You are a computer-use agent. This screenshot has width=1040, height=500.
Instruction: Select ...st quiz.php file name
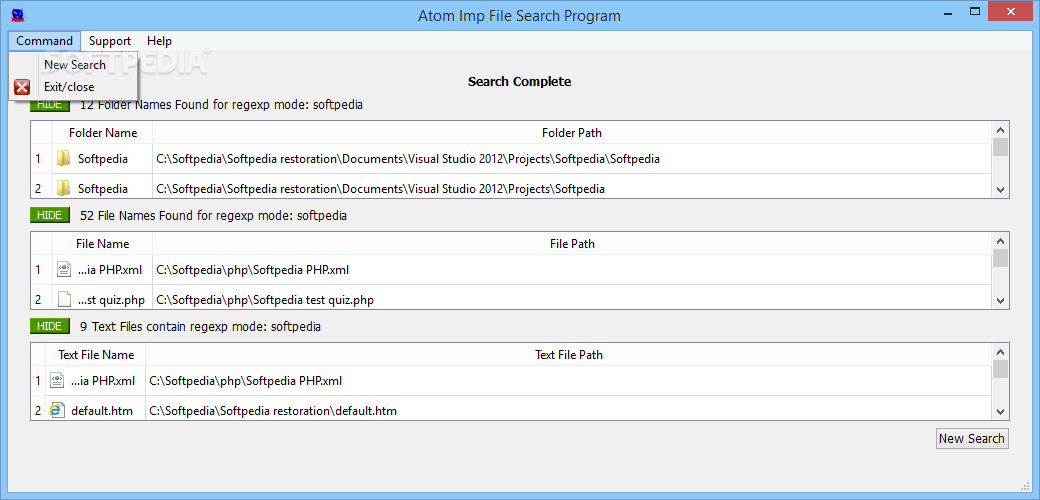pyautogui.click(x=111, y=300)
